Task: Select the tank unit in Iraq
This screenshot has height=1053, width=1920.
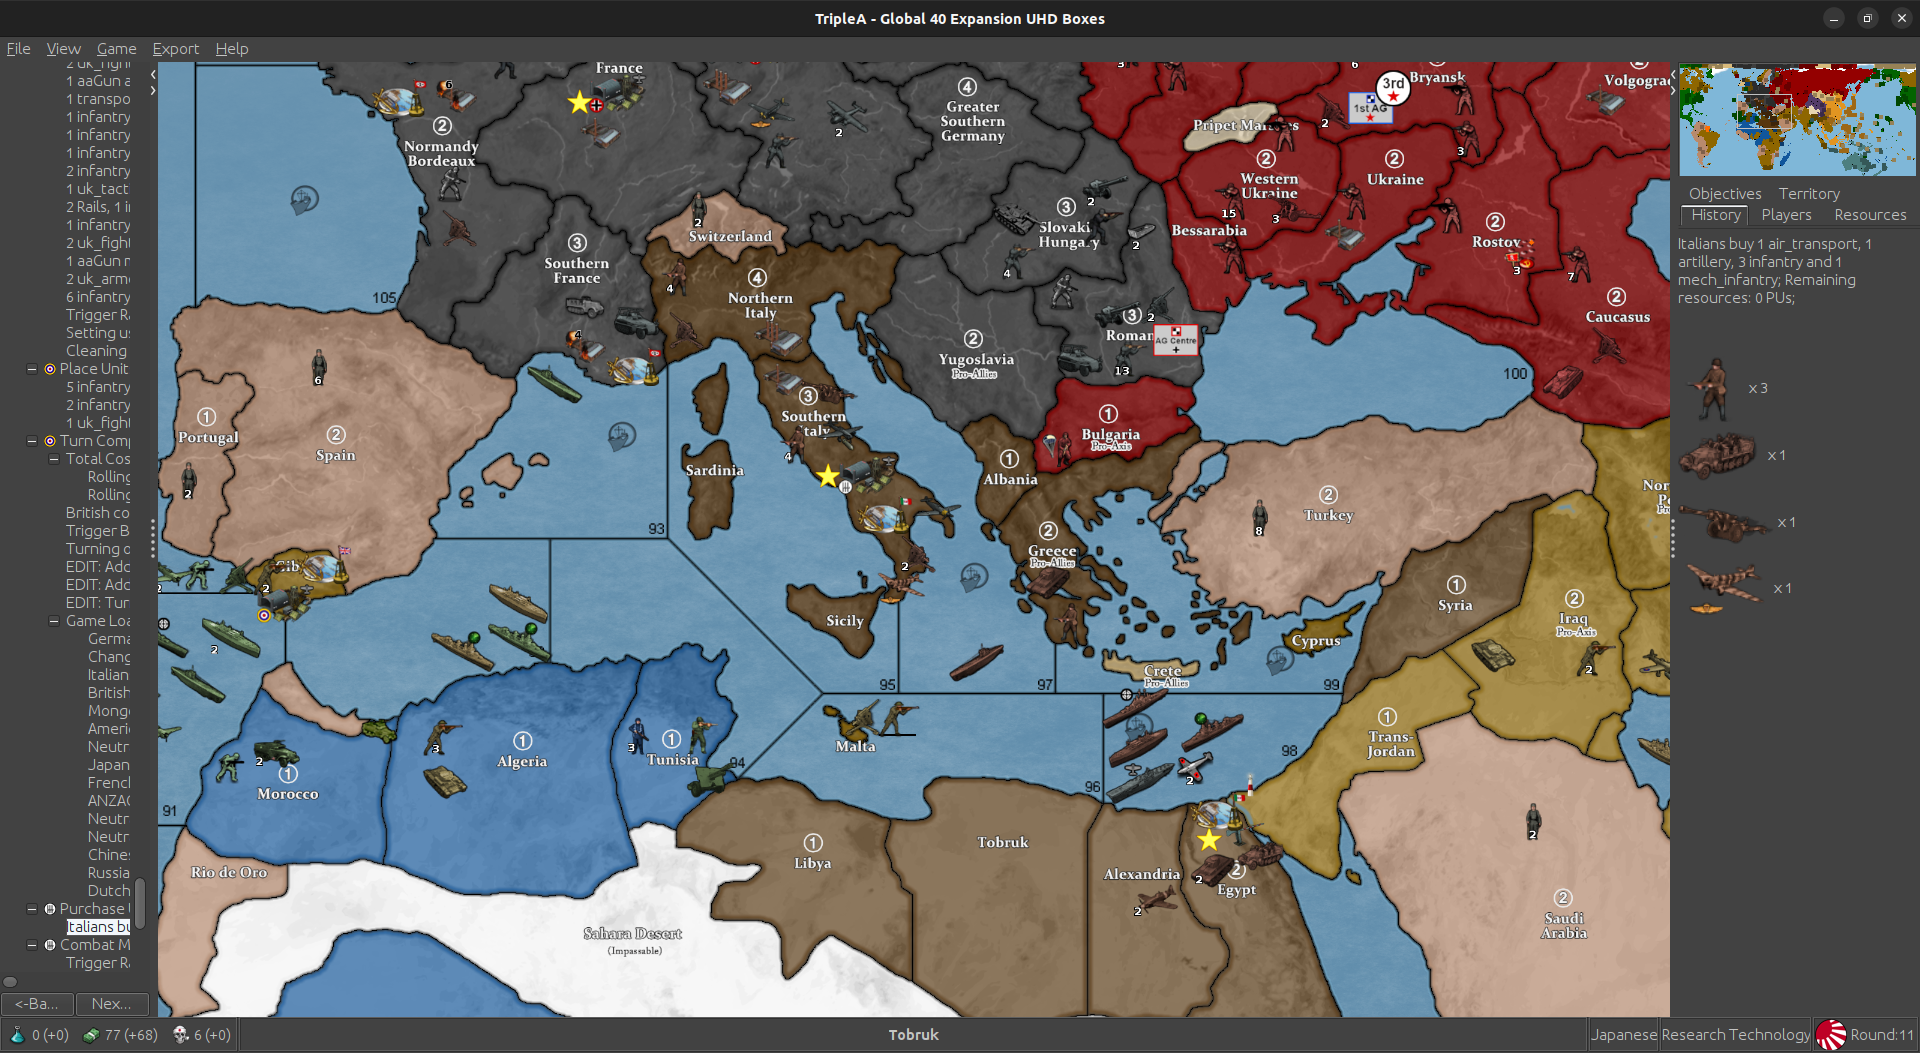Action: [1493, 655]
